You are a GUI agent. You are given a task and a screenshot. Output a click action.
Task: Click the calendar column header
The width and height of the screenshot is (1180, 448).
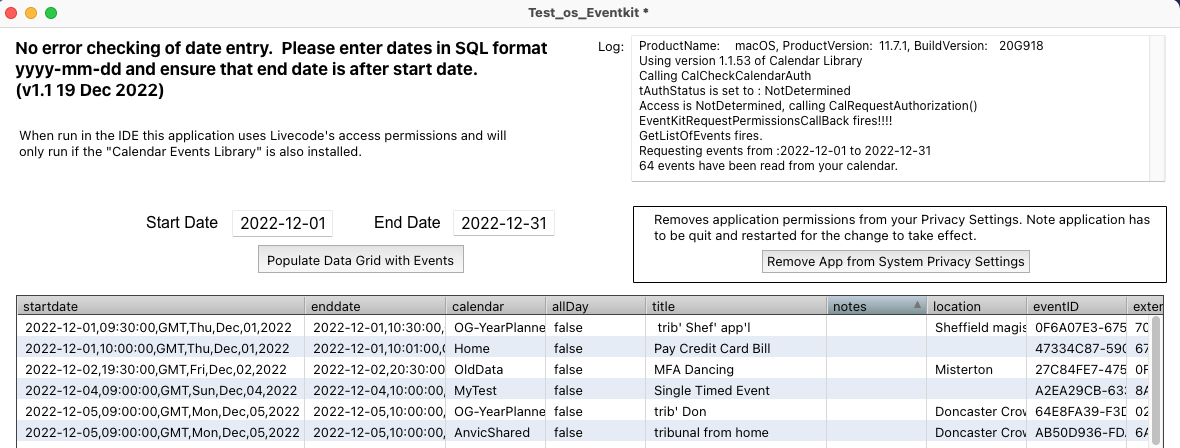click(494, 306)
